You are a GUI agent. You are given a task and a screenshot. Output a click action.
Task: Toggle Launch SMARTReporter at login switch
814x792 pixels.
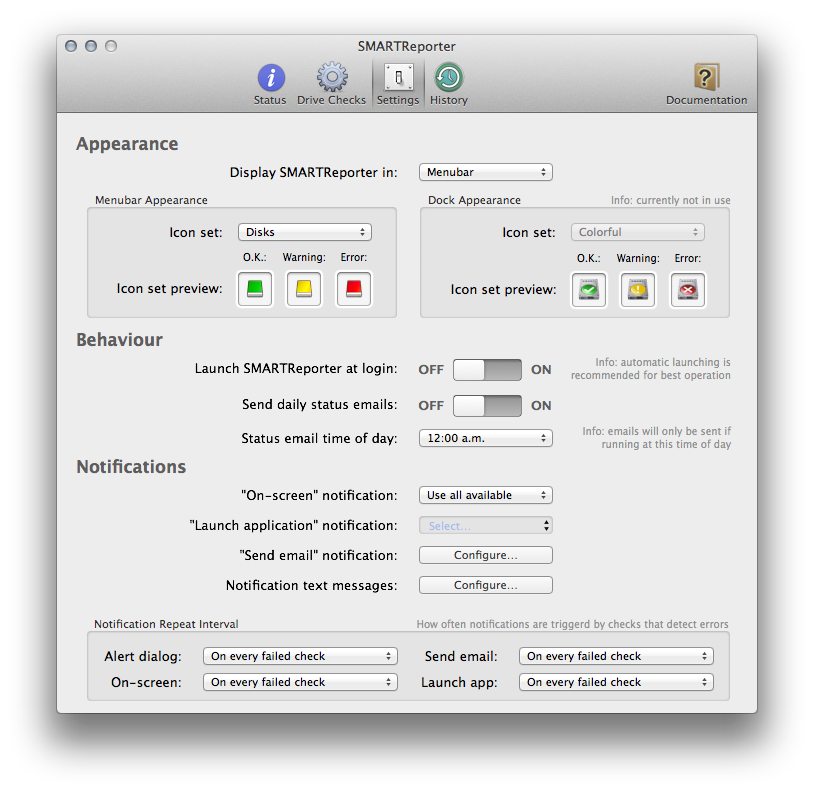[x=487, y=370]
